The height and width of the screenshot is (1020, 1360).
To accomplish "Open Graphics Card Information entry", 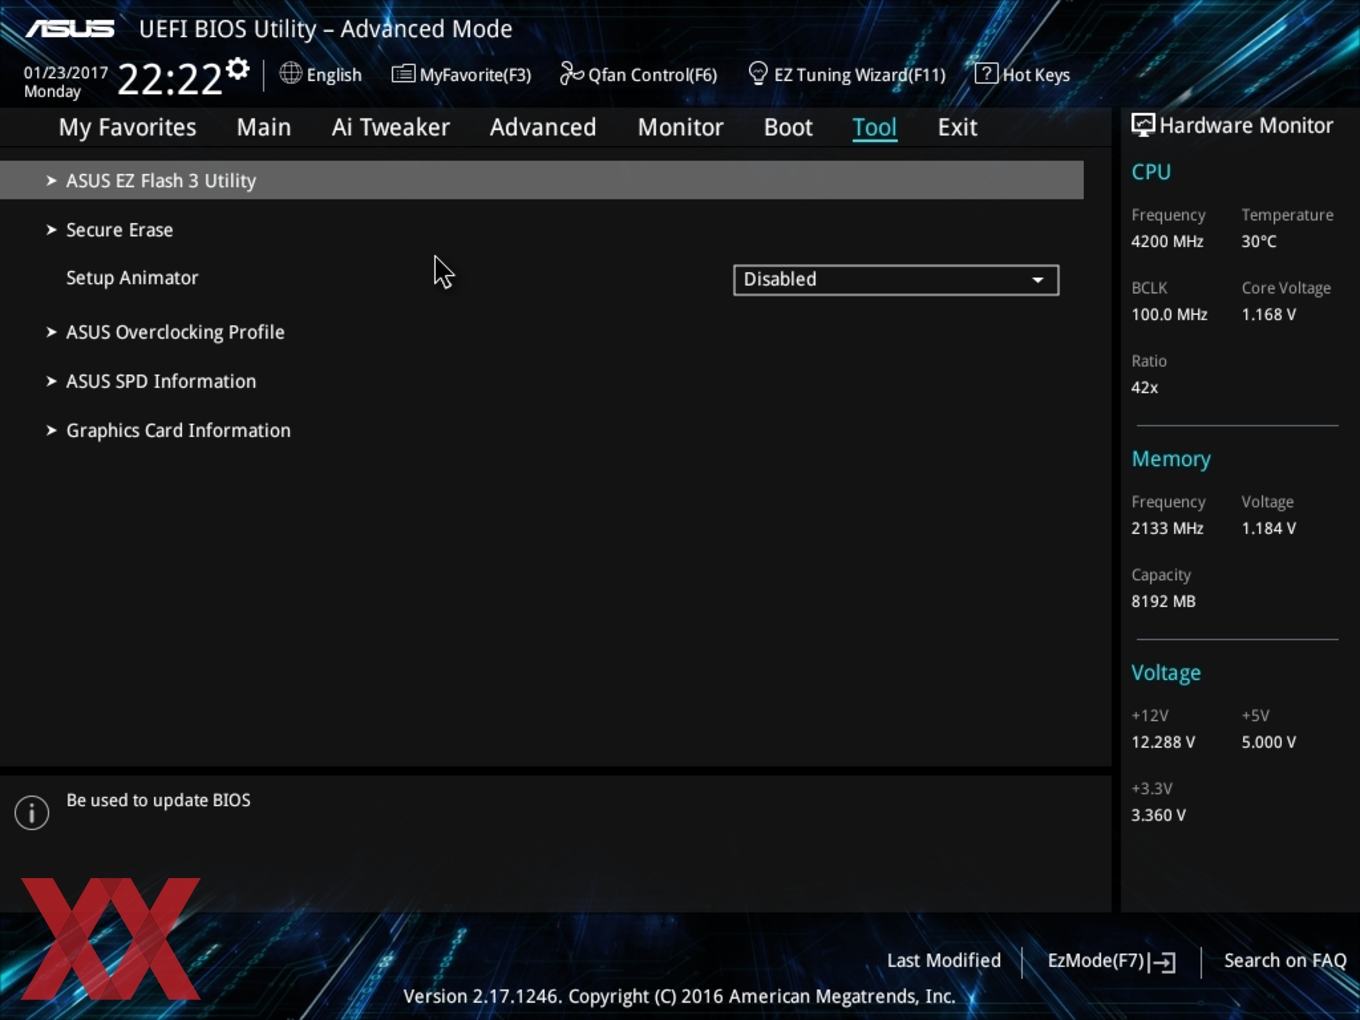I will (178, 430).
